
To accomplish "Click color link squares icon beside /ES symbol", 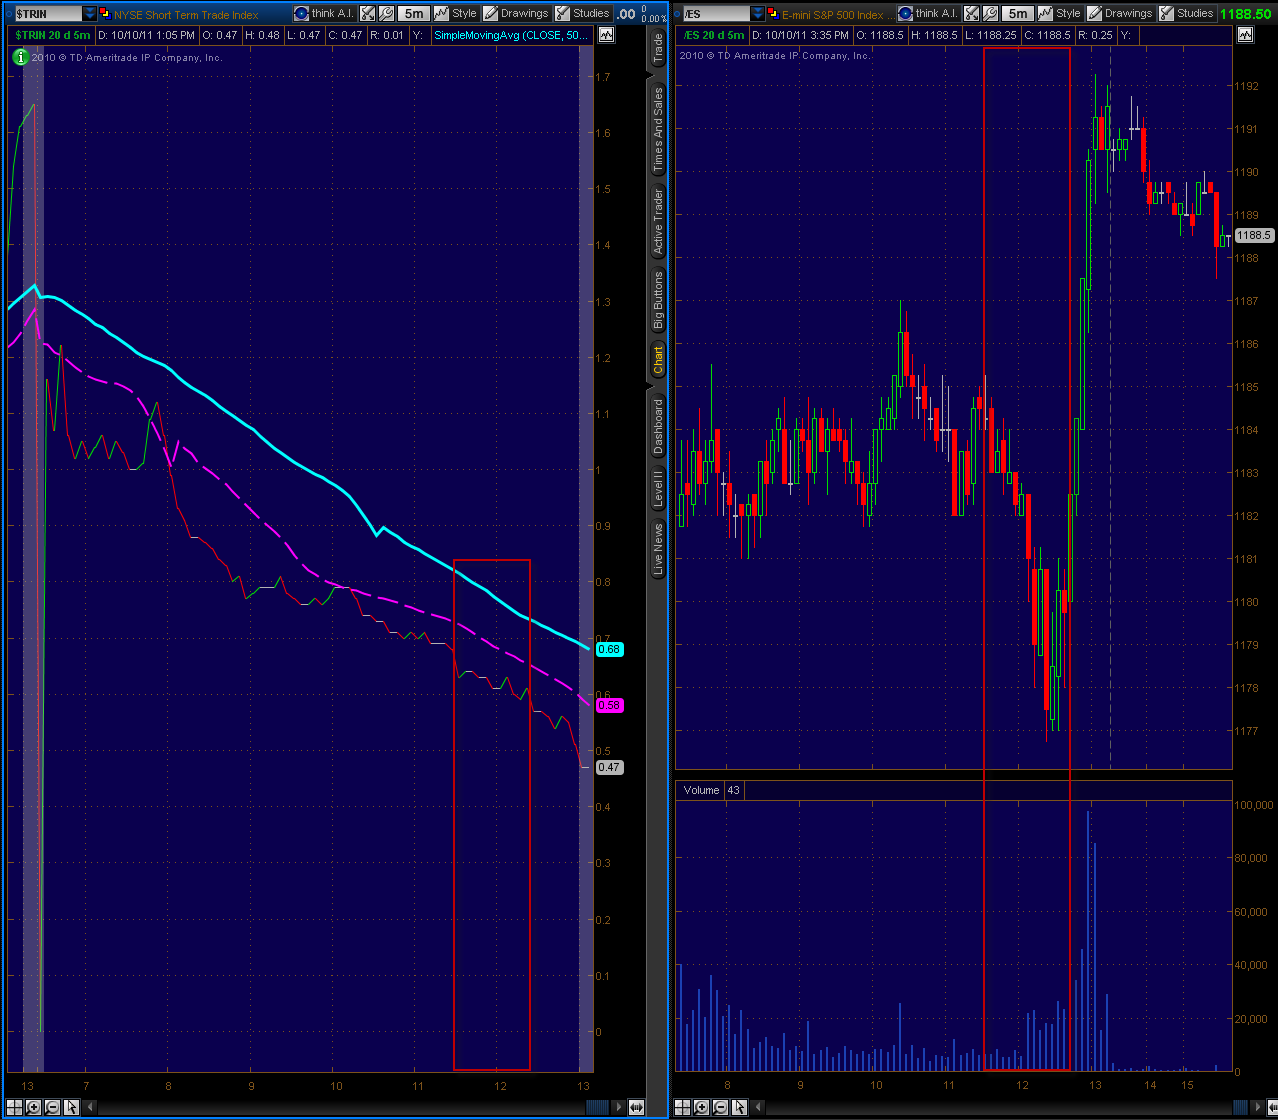I will [772, 13].
